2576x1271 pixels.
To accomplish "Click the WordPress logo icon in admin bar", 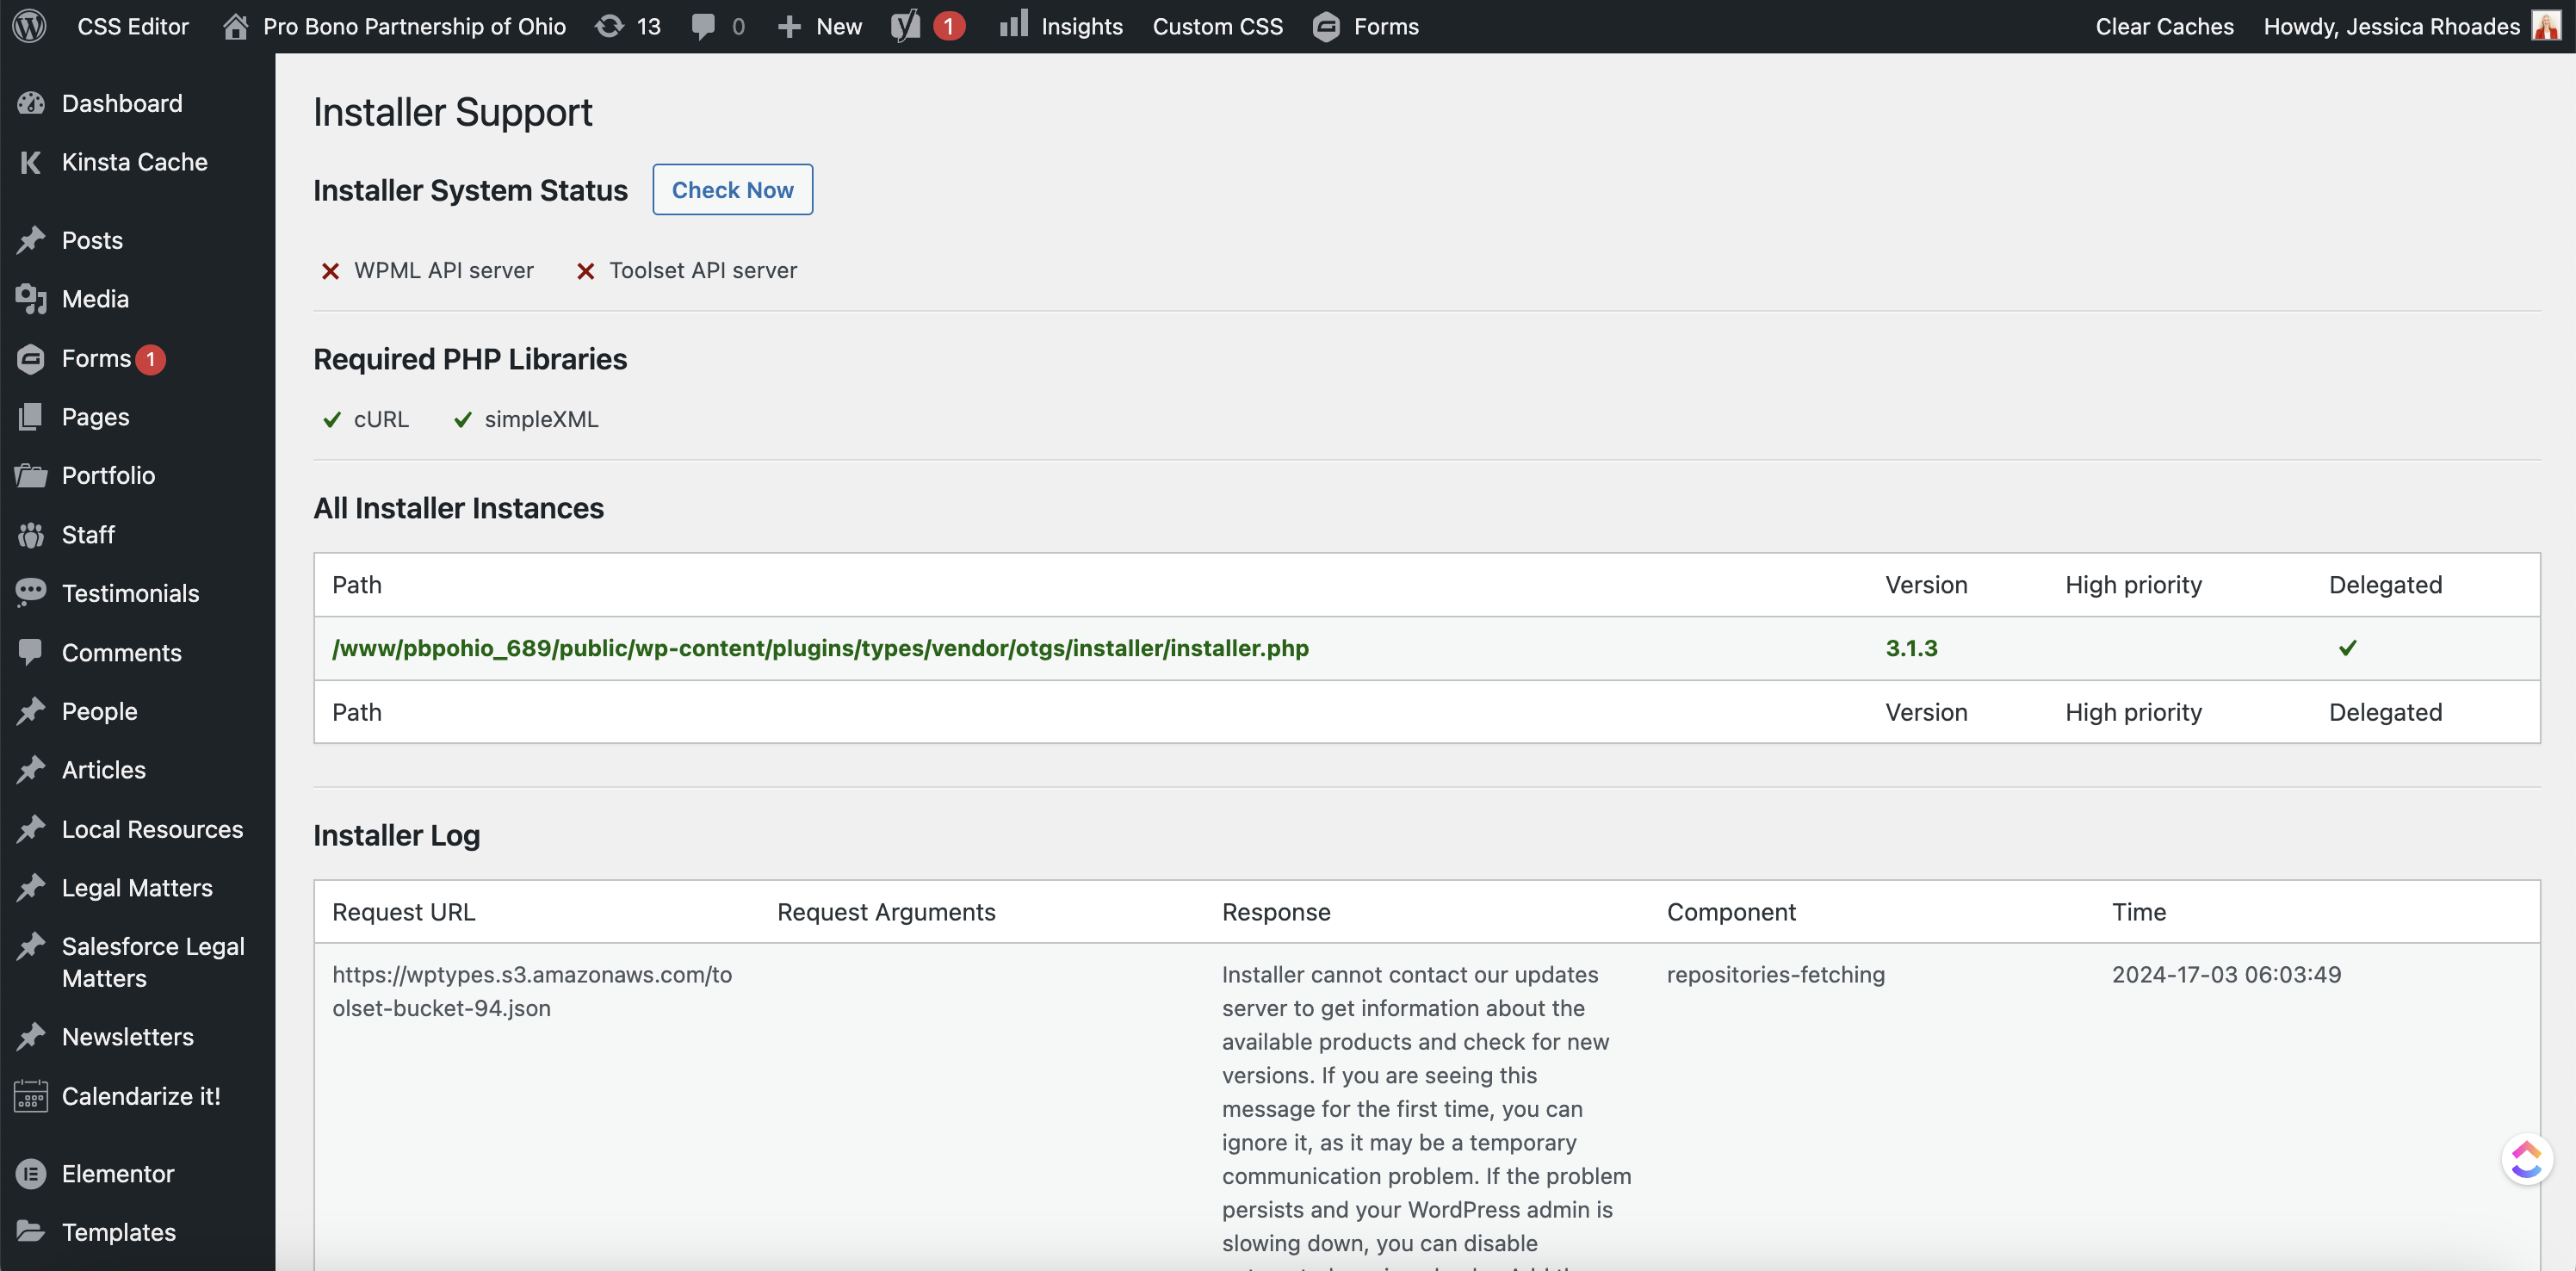I will (30, 26).
